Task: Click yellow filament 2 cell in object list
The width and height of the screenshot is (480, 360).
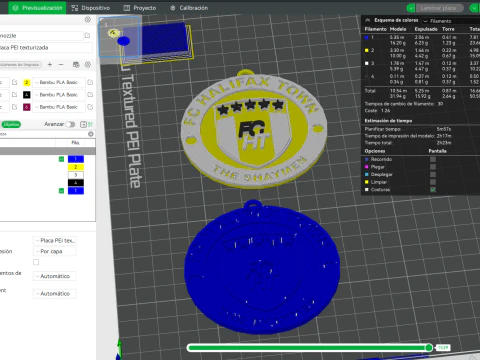Action: [76, 167]
